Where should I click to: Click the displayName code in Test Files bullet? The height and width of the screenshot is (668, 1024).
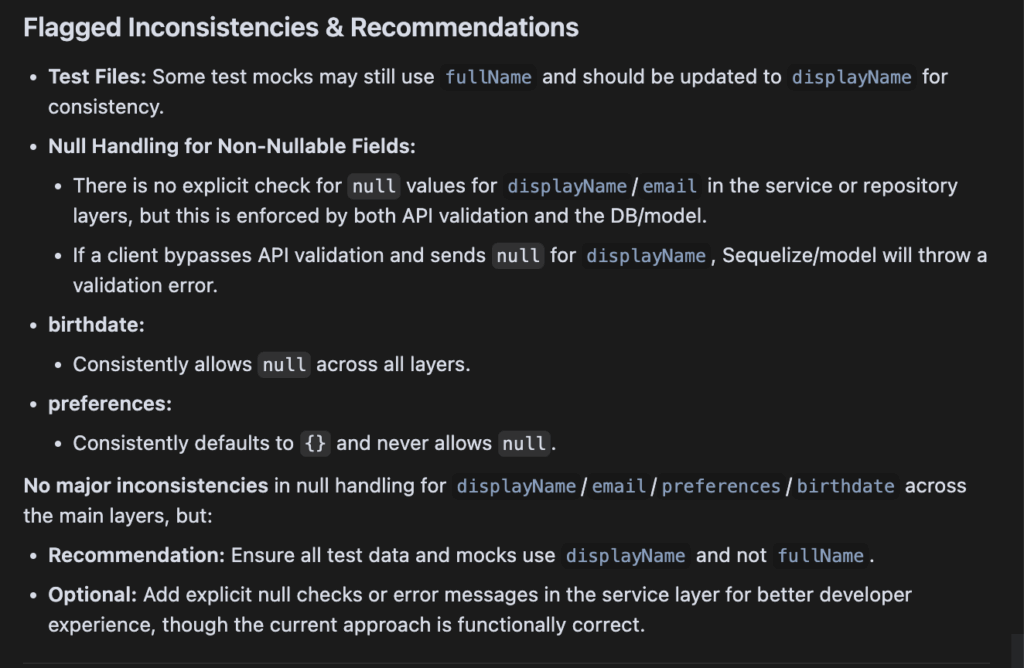[x=851, y=77]
